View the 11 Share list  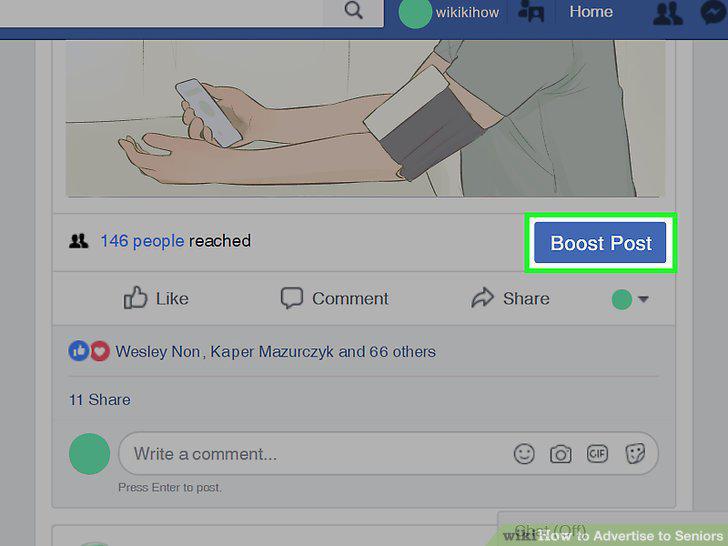tap(99, 400)
